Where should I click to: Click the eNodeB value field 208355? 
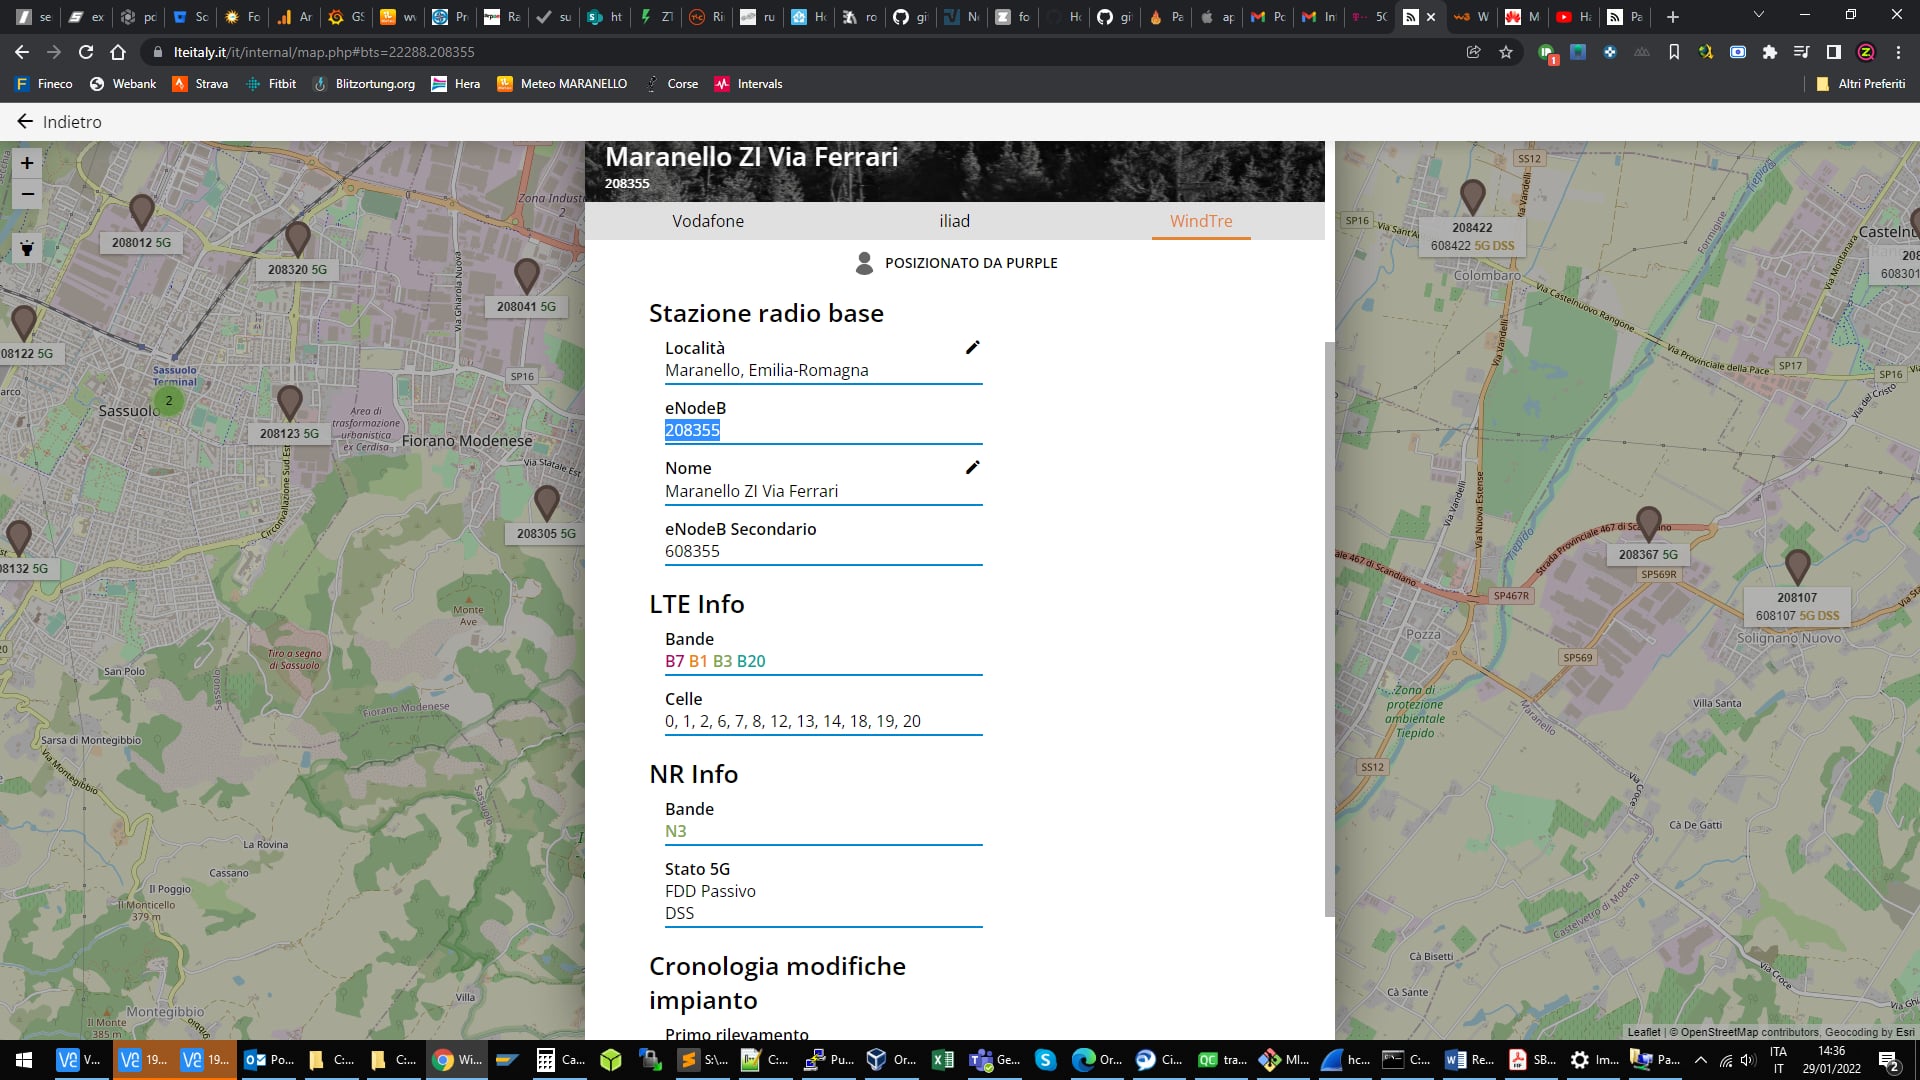tap(692, 430)
